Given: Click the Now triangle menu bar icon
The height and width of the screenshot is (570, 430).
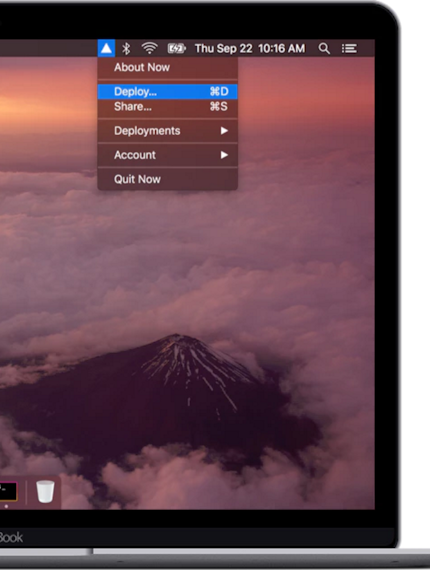Looking at the screenshot, I should [106, 48].
